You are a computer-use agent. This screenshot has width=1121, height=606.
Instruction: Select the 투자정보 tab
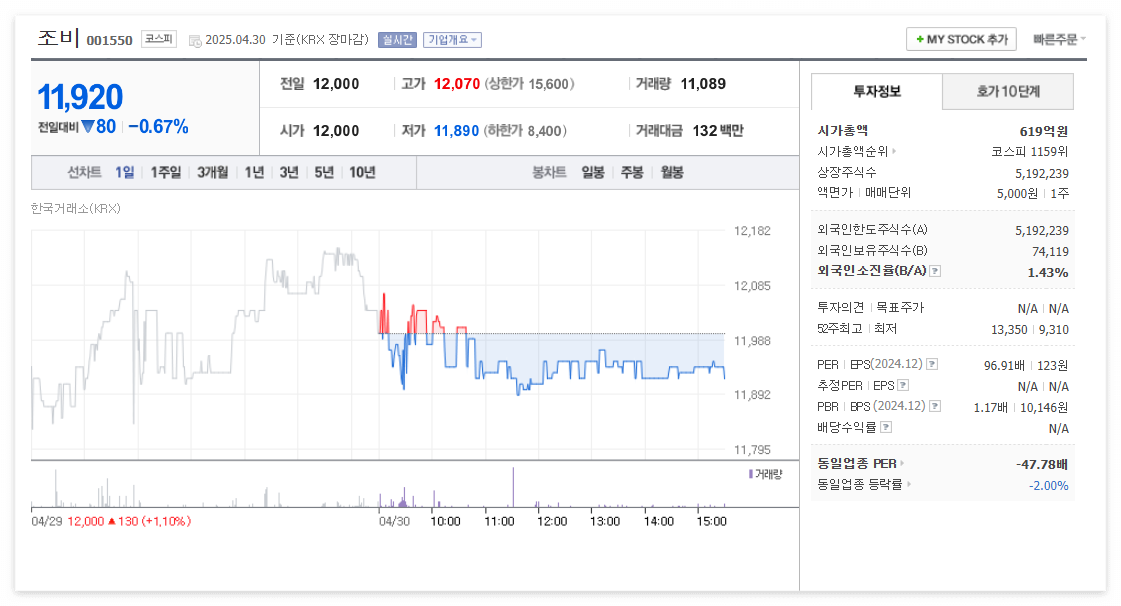(876, 91)
